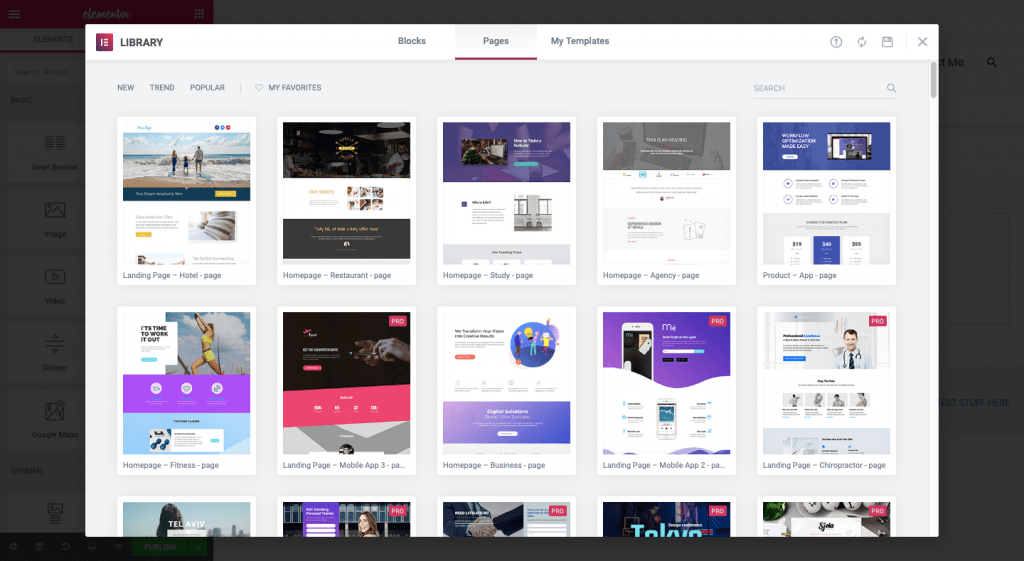Select the Video widget icon
This screenshot has height=561, width=1024.
[55, 277]
